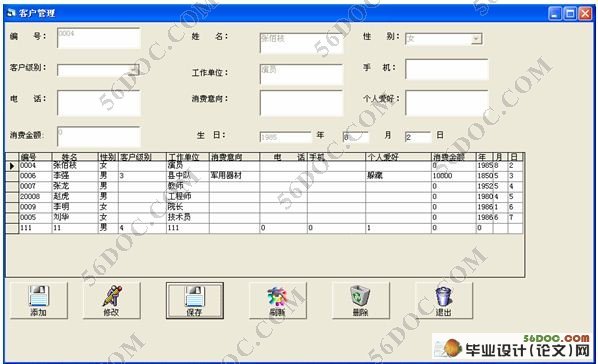Viewport: 598px width, 364px height.
Task: Select cell 20008 in the grid
Action: point(35,196)
